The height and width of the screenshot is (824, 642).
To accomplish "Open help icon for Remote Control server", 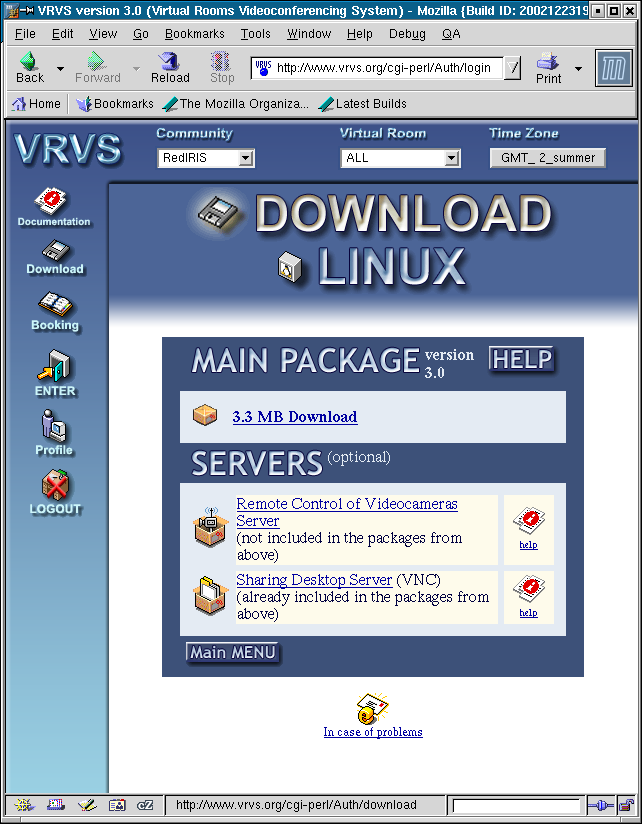I will point(528,522).
